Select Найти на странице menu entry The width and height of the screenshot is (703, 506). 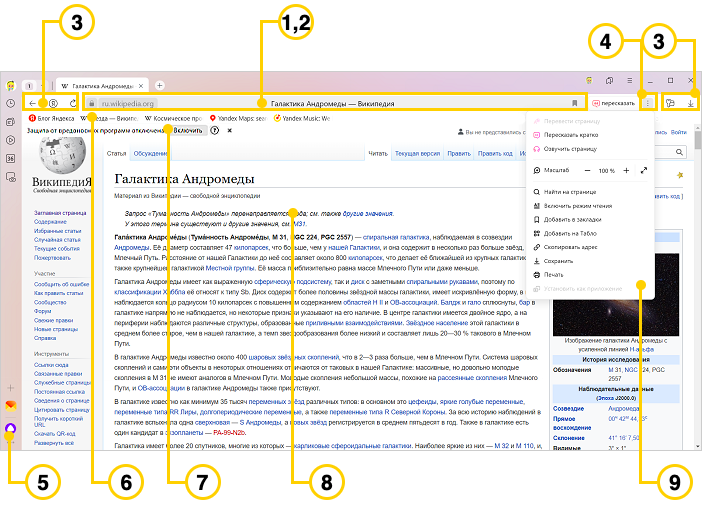[570, 192]
